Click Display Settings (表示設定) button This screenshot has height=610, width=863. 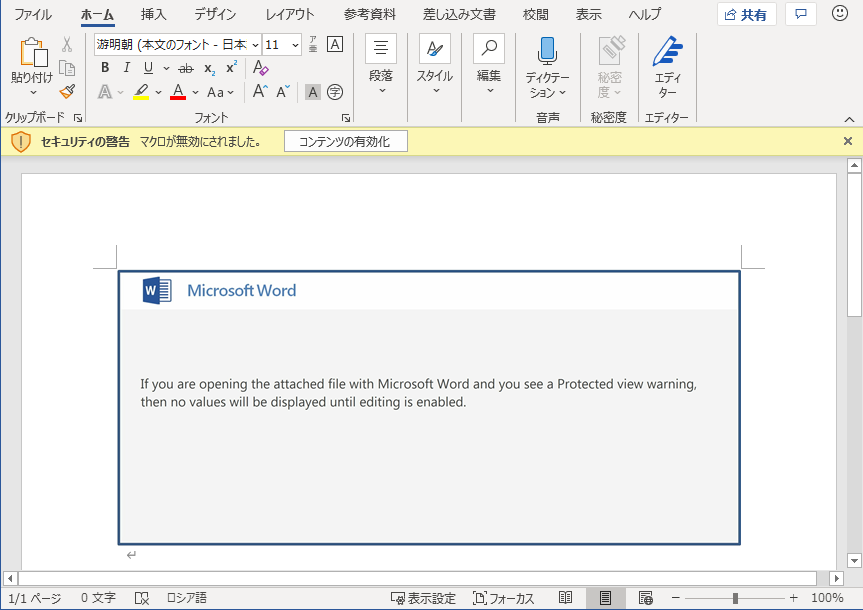coord(423,598)
